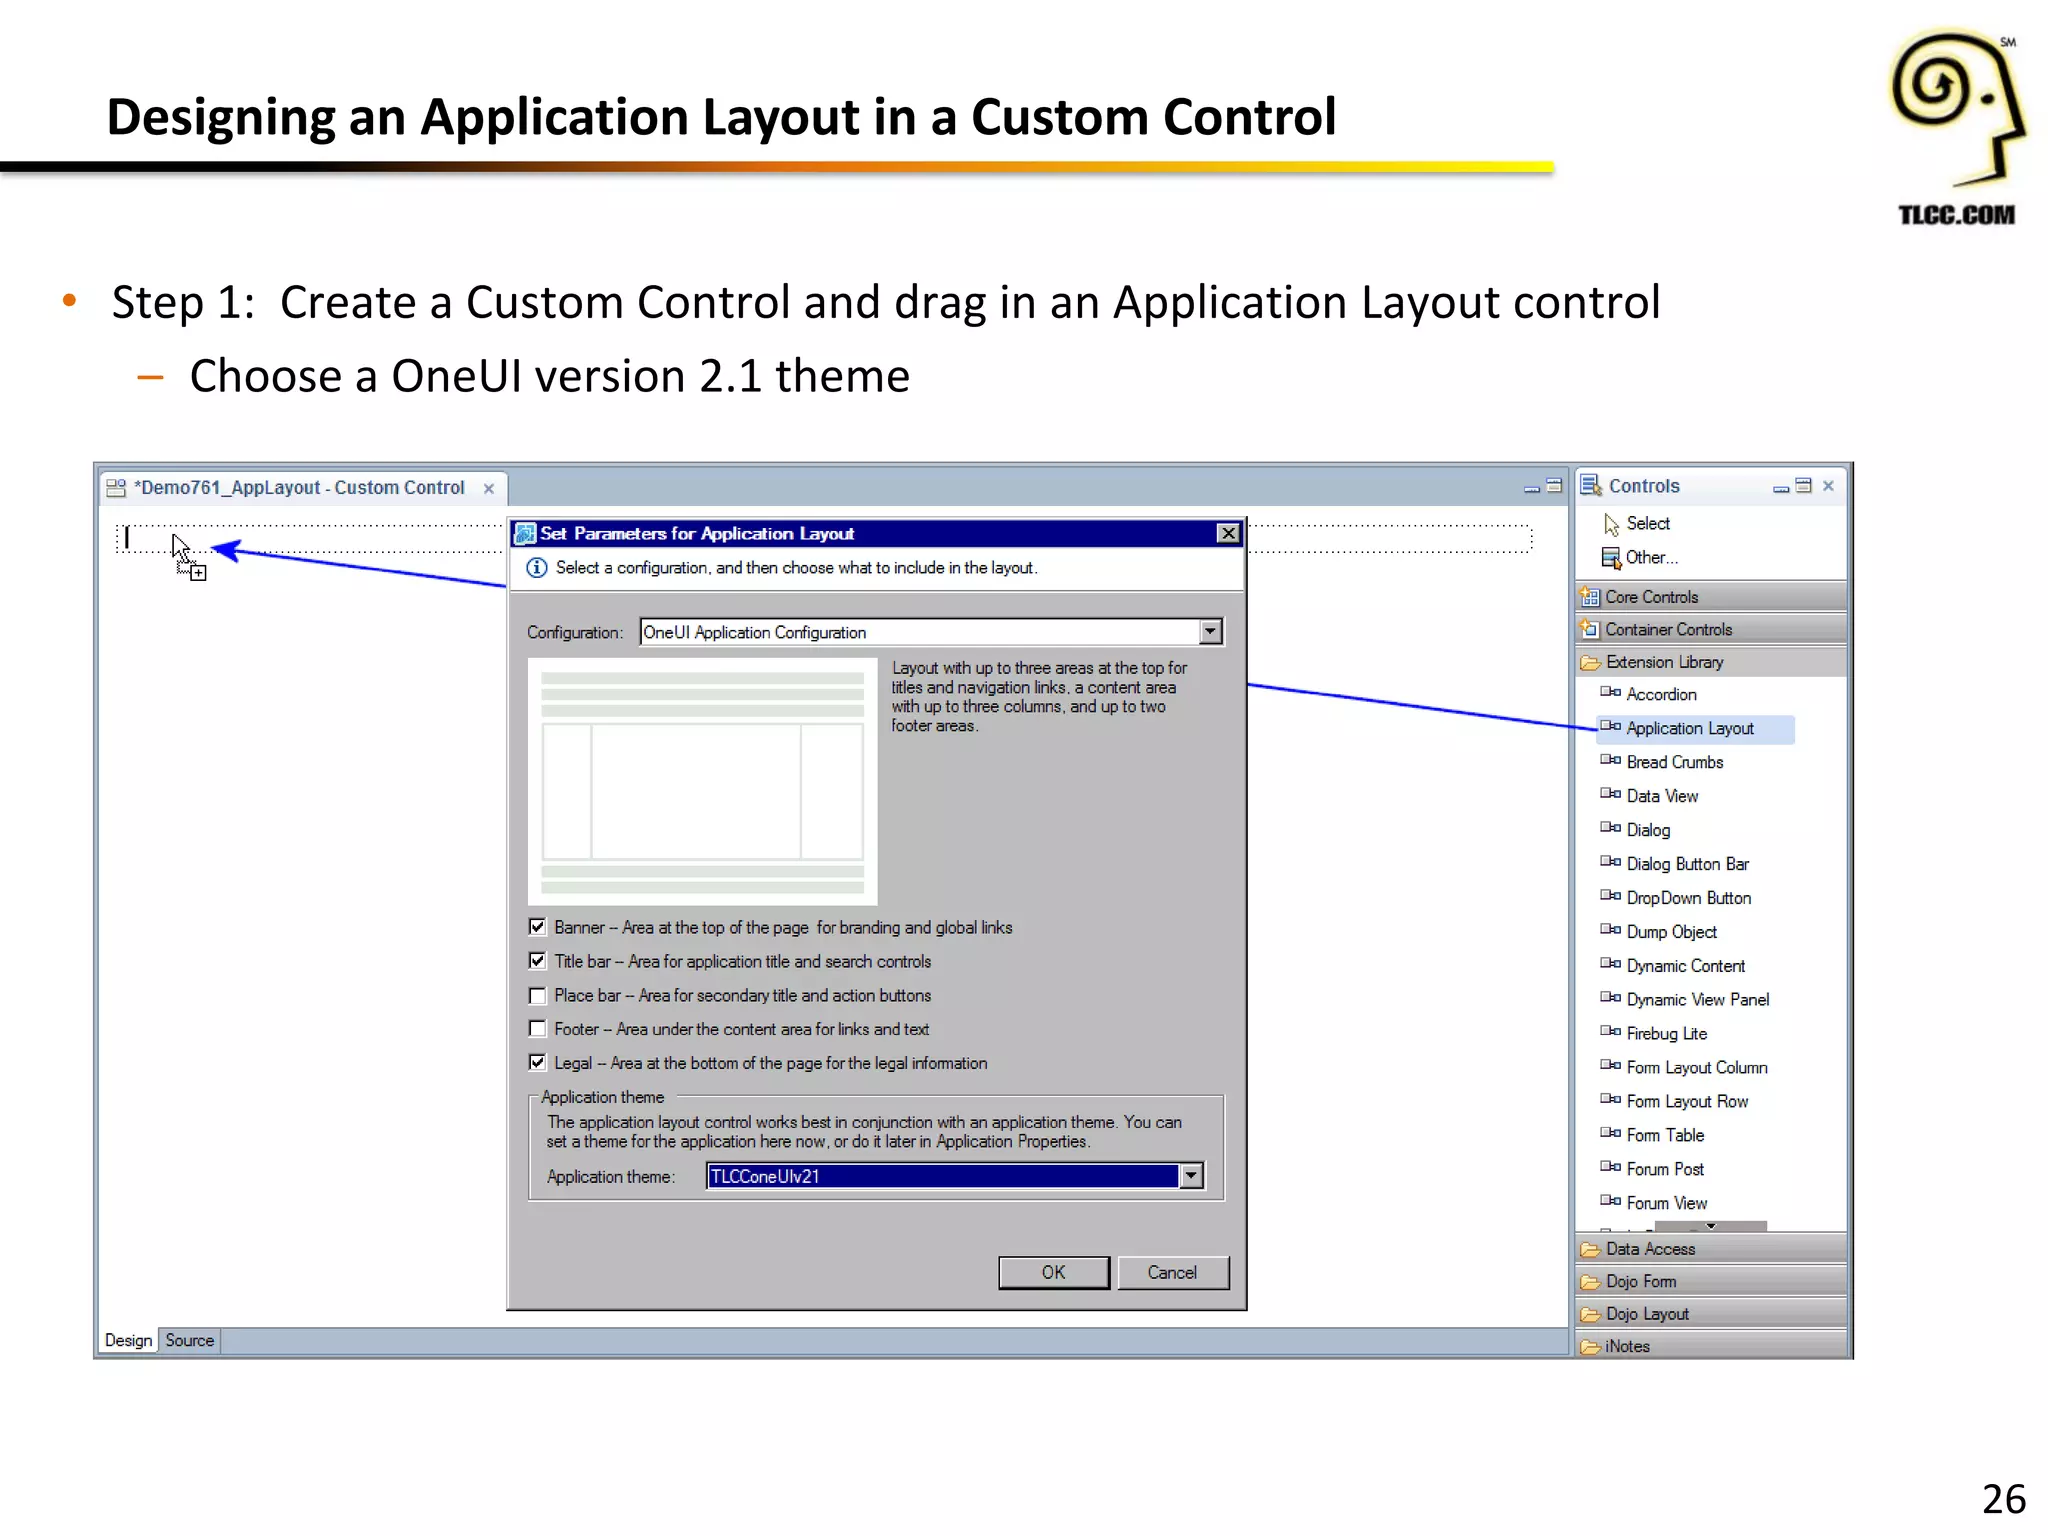Close the Set Parameters dialog
The image size is (2048, 1536).
click(1228, 533)
